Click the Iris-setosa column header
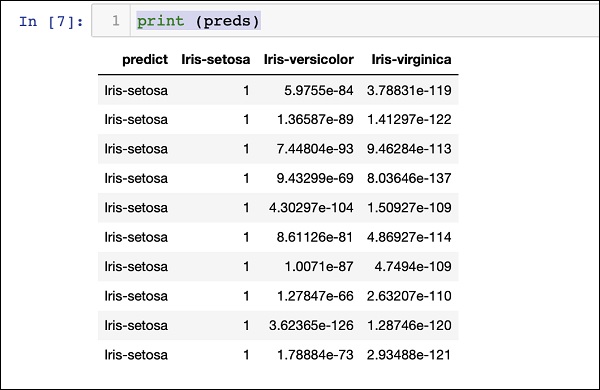Screen dimensions: 600x390 point(216,59)
